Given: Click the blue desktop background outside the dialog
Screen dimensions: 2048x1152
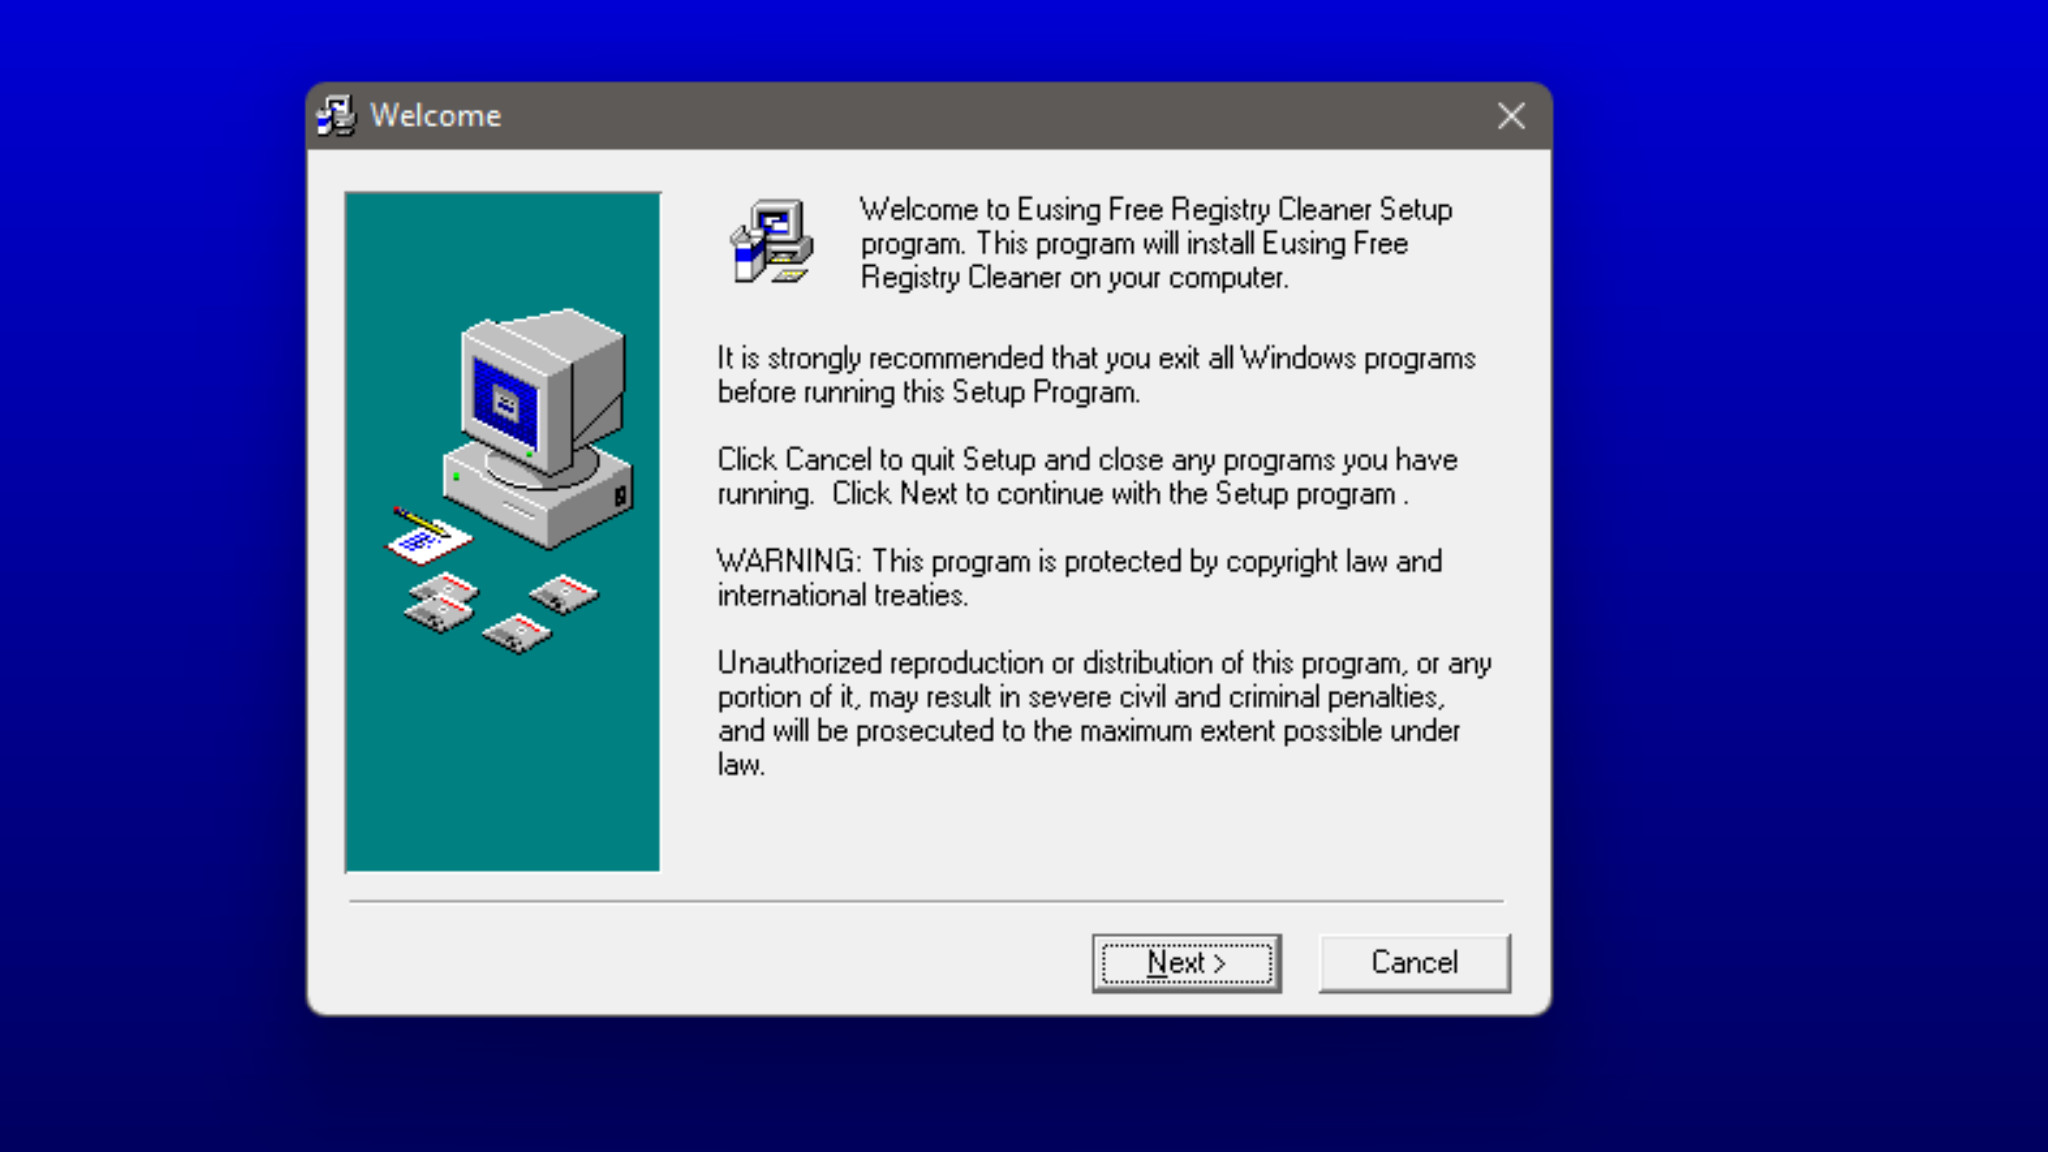Looking at the screenshot, I should (1800, 600).
